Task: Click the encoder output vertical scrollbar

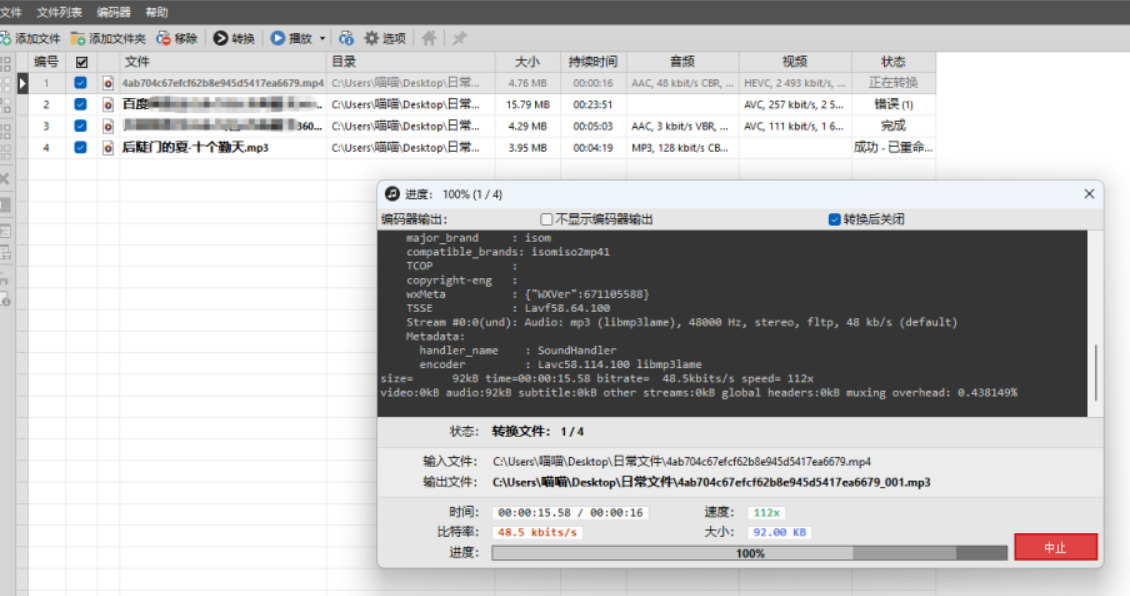Action: (1095, 324)
